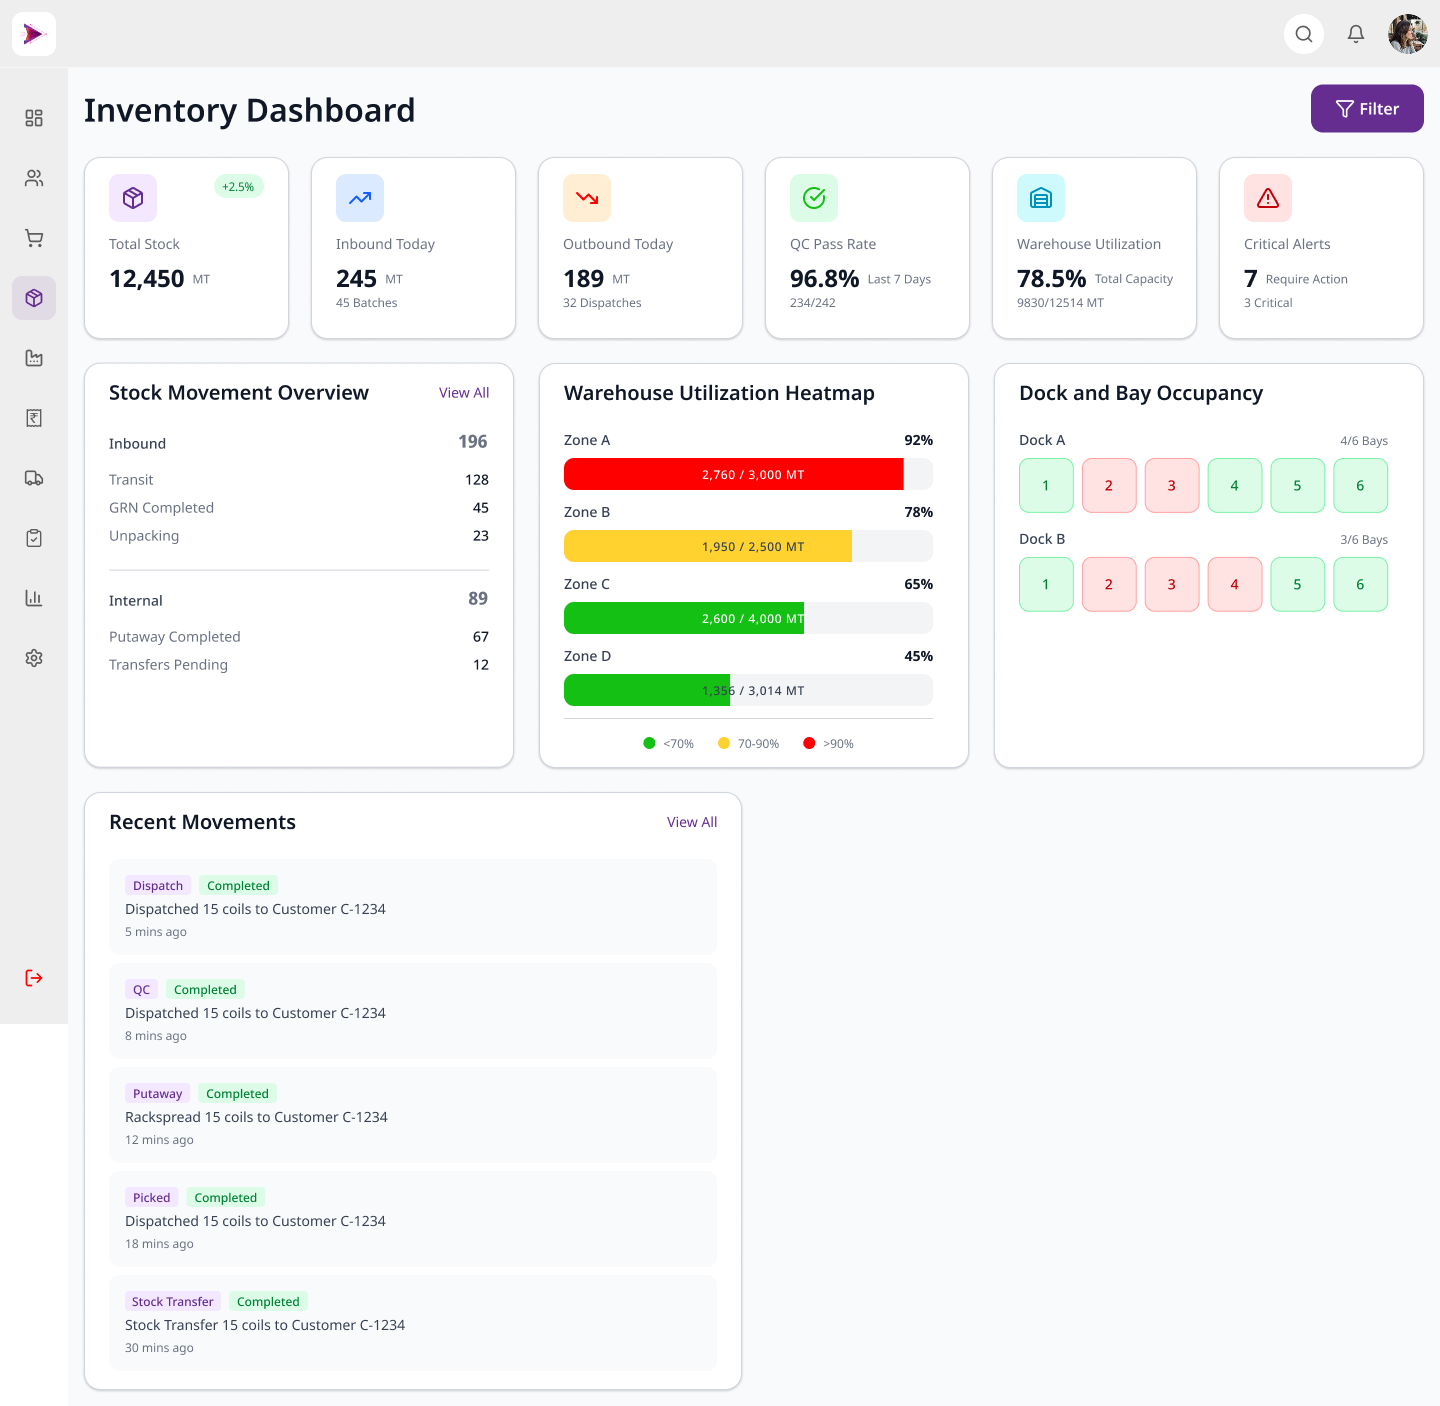Click red >90% legend dot
Viewport: 1440px width, 1406px height.
(809, 743)
